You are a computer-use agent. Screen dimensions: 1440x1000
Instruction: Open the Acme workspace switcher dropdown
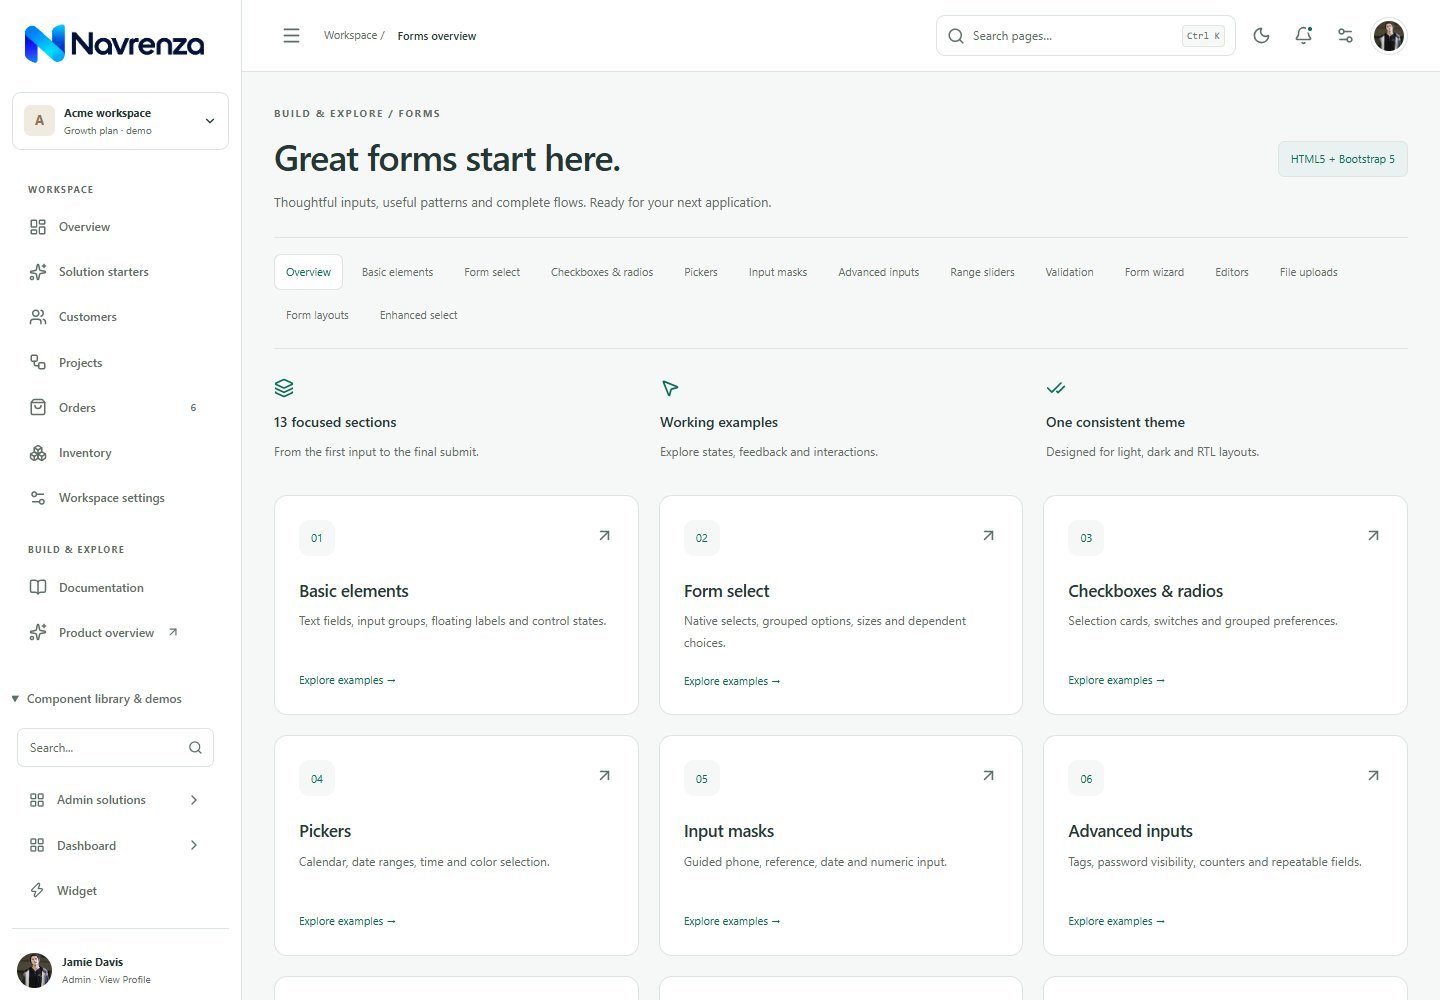(120, 121)
